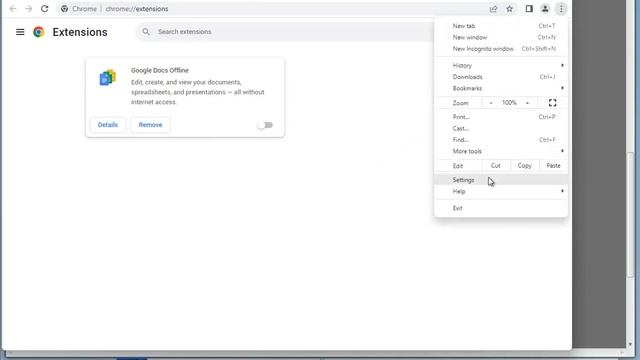Screen dimensions: 640x360
Task: Choose Exit from the menu
Action: [x=501, y=208]
